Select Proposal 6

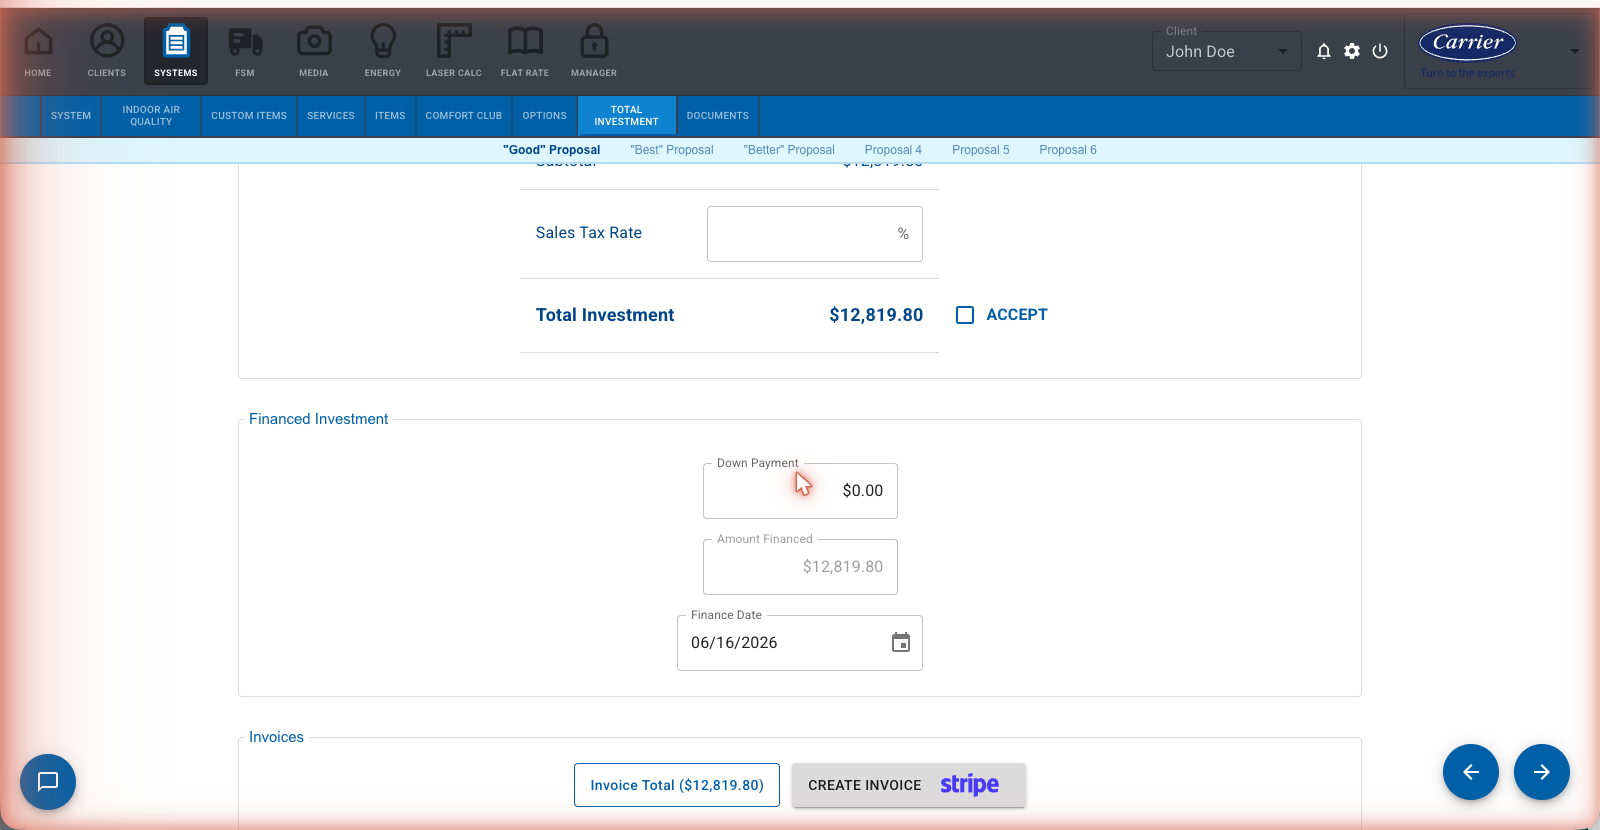[x=1068, y=150]
